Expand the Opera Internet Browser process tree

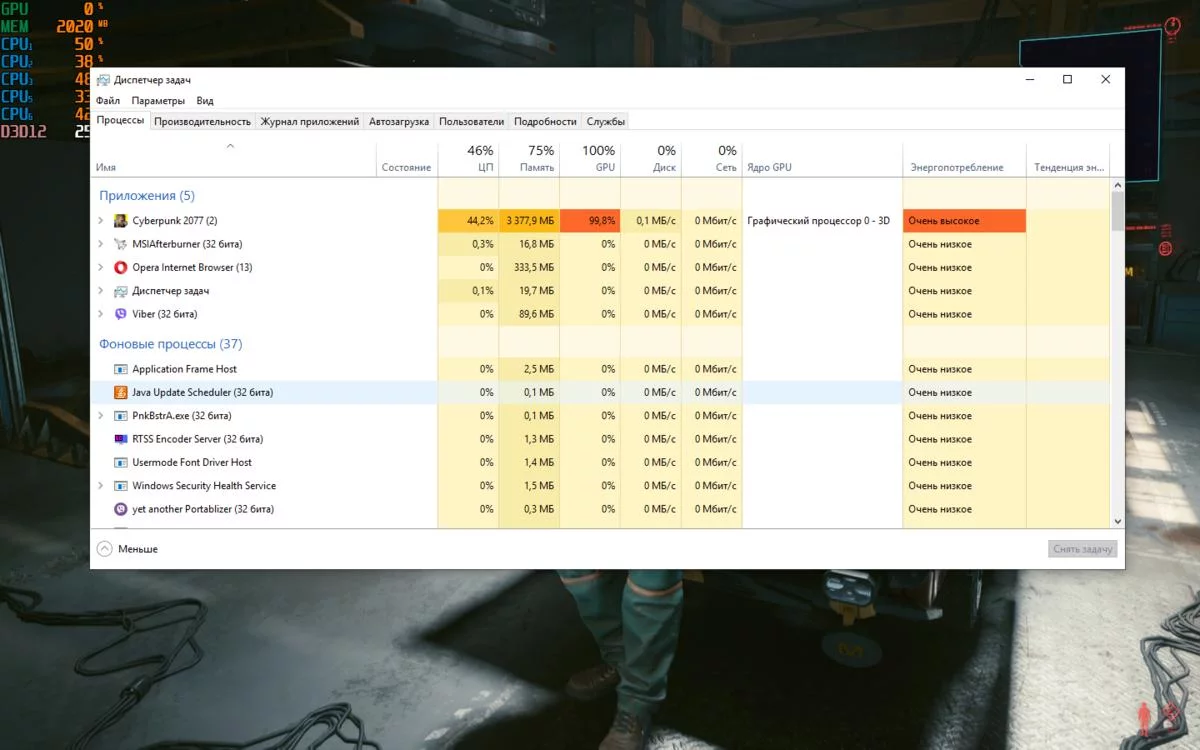pos(101,268)
